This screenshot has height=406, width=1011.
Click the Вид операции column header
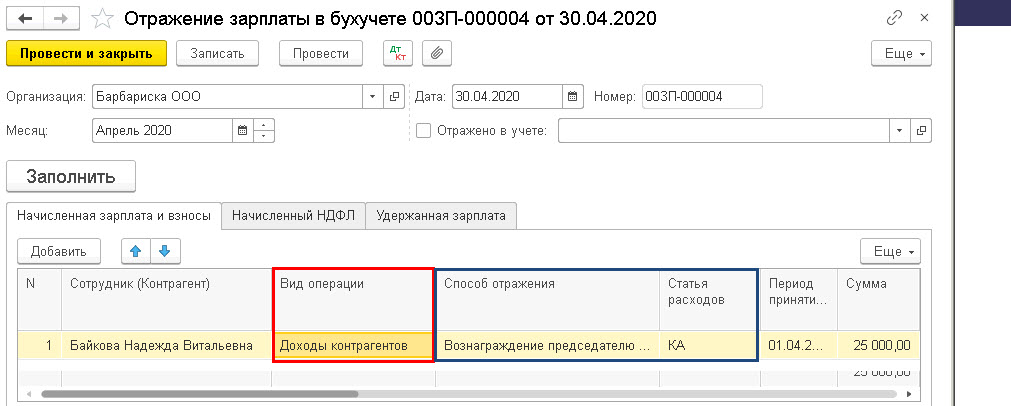(x=353, y=300)
